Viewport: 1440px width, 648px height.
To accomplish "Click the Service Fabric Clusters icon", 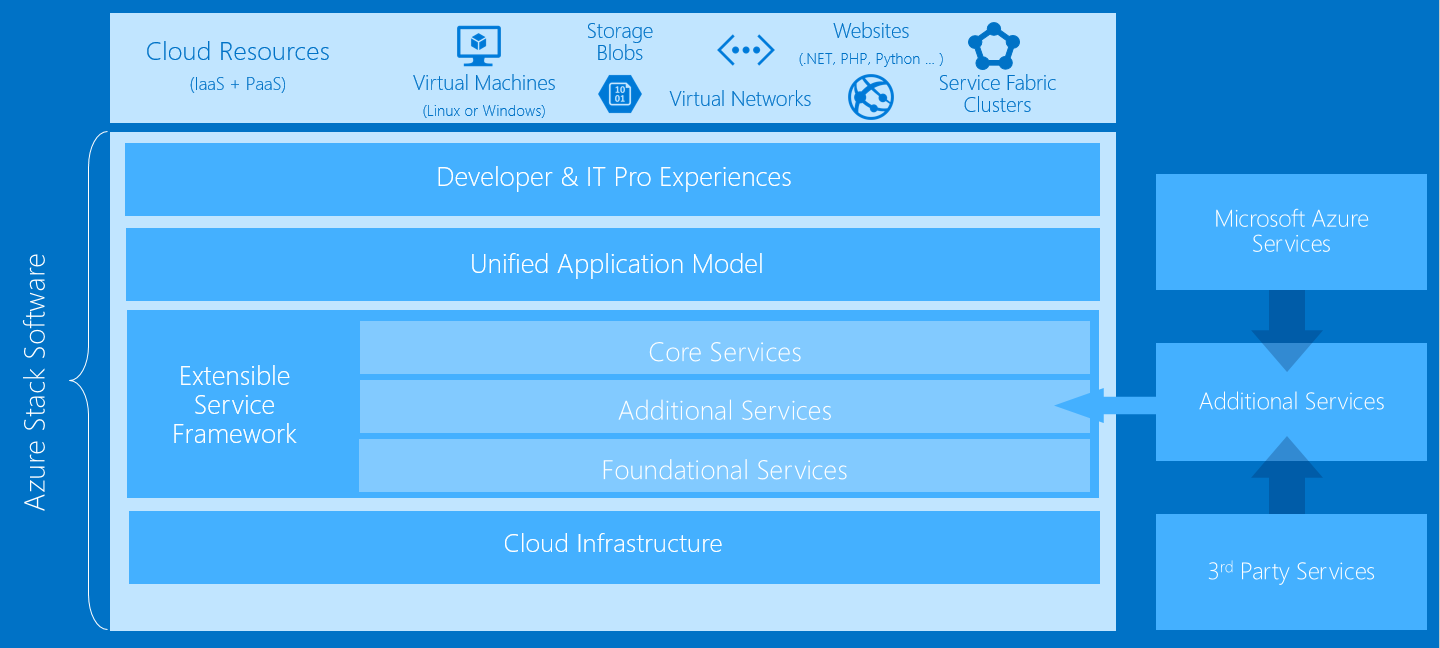I will point(994,47).
